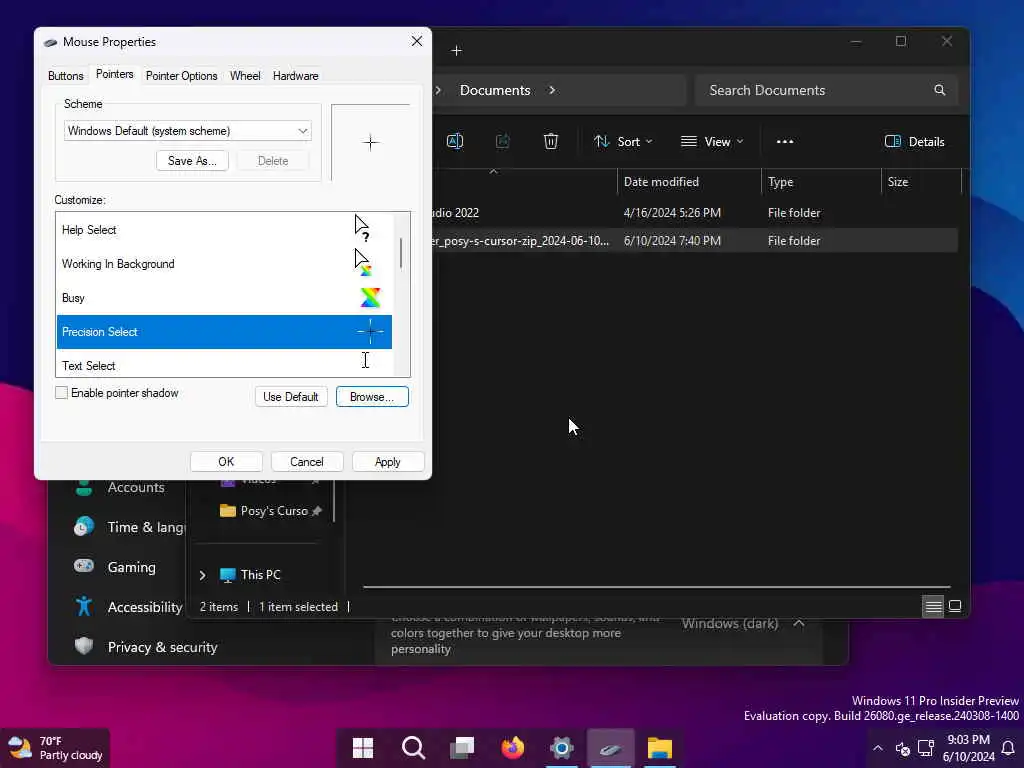Image resolution: width=1024 pixels, height=768 pixels.
Task: Click the Use Default button
Action: [291, 396]
